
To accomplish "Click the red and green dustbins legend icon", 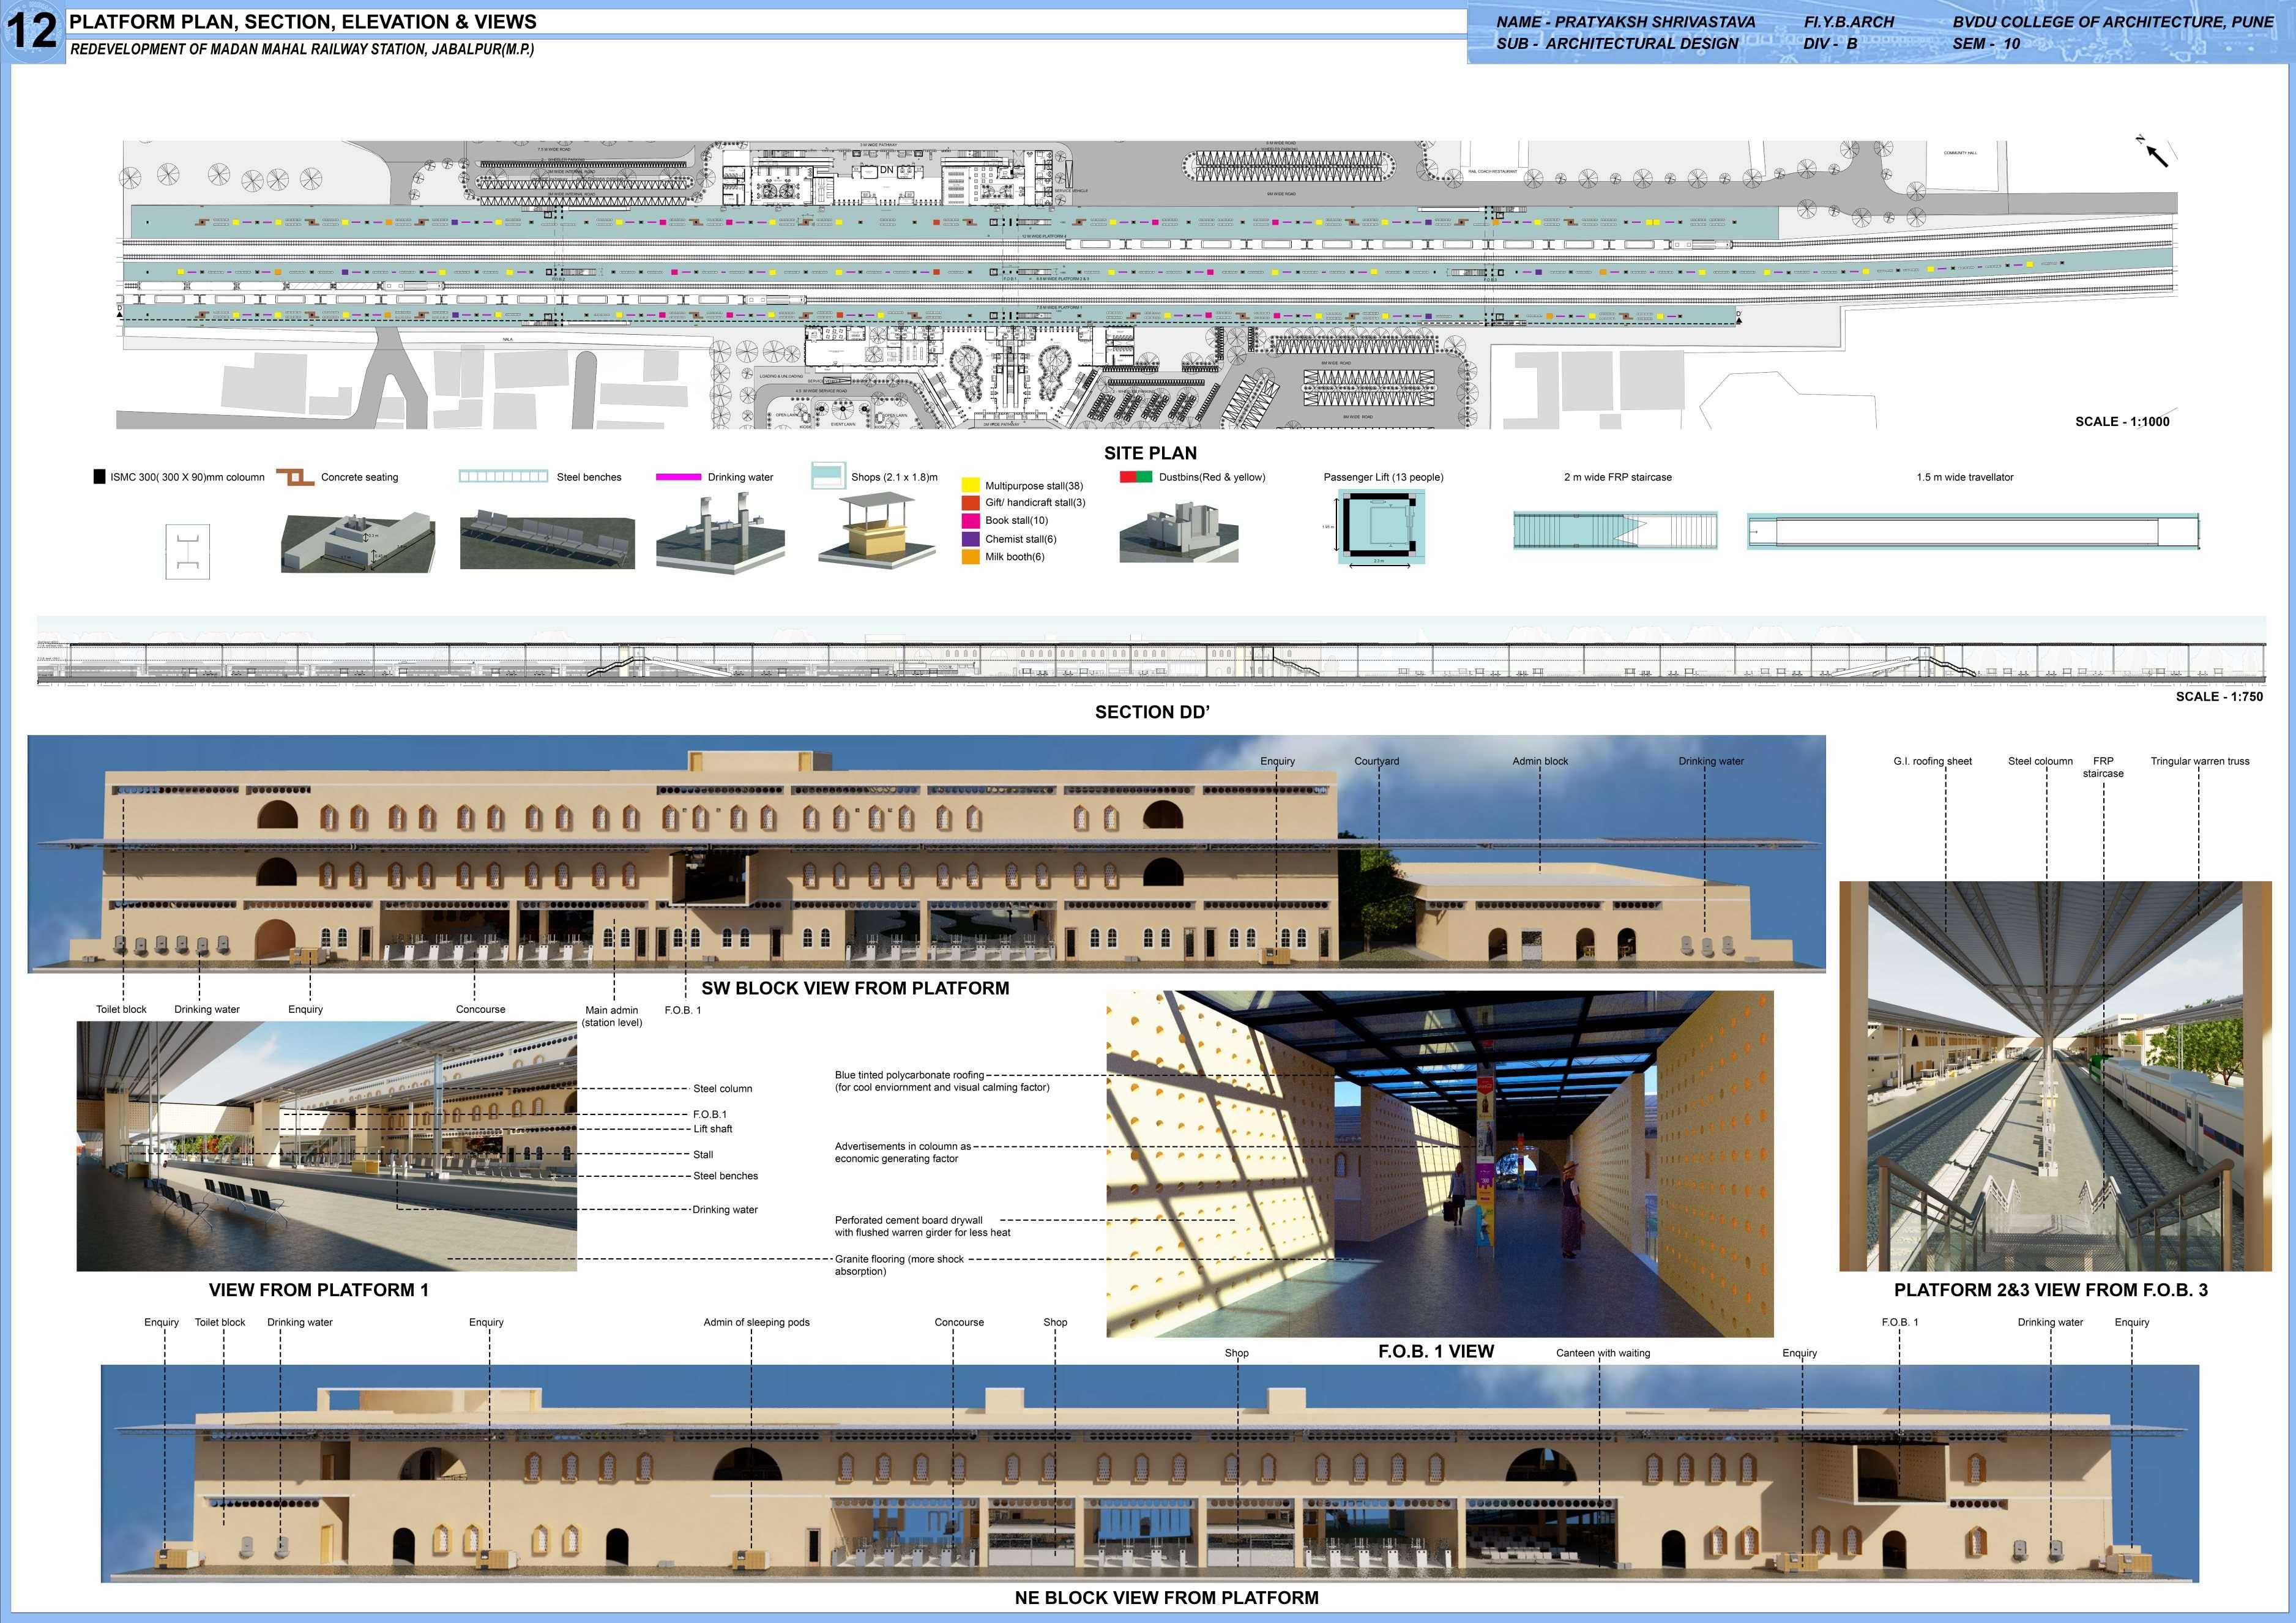I will (1135, 477).
